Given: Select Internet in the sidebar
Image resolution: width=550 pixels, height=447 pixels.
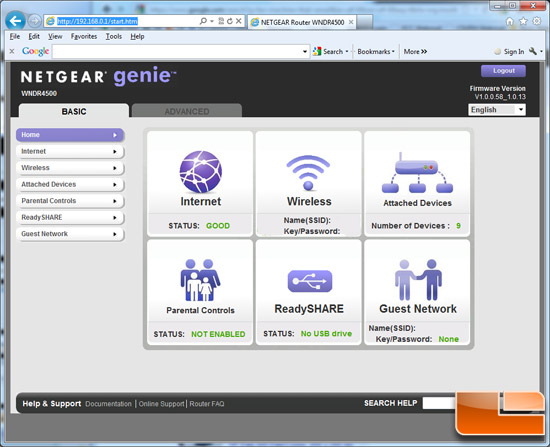Looking at the screenshot, I should tap(70, 151).
